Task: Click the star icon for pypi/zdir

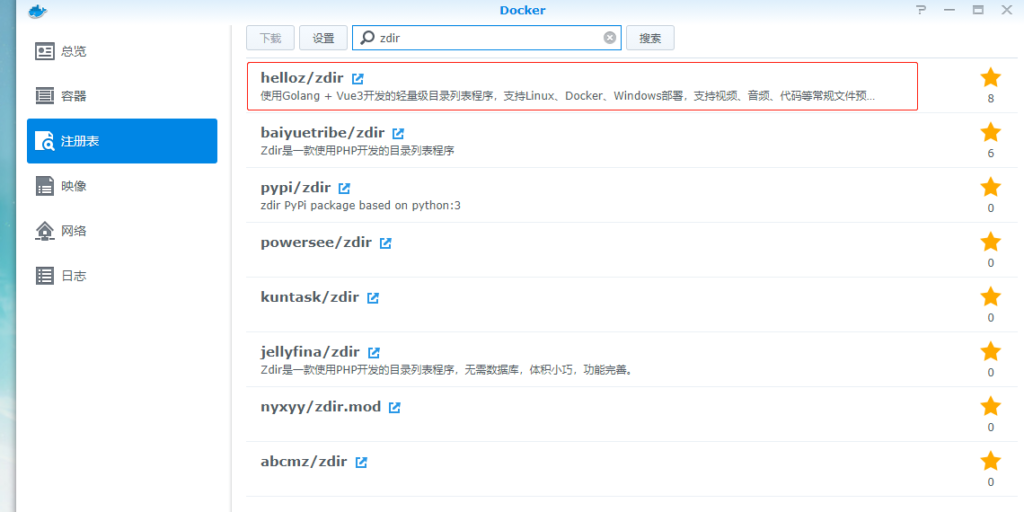Action: 991,187
